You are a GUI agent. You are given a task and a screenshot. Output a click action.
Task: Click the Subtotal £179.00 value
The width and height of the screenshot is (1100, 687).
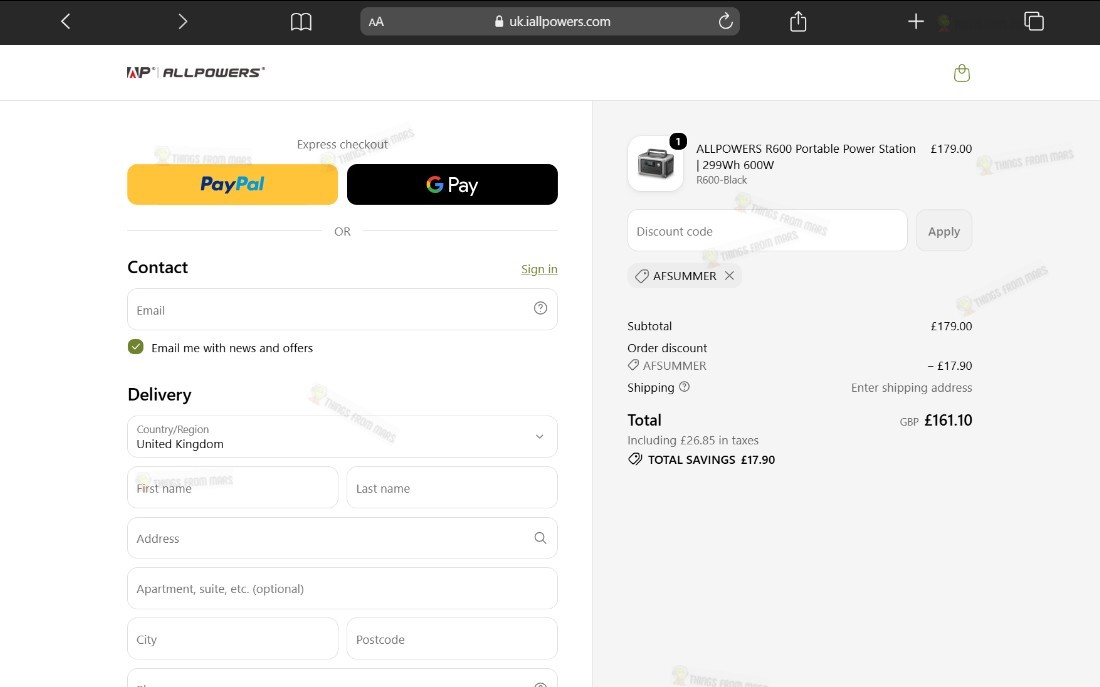pyautogui.click(x=951, y=326)
